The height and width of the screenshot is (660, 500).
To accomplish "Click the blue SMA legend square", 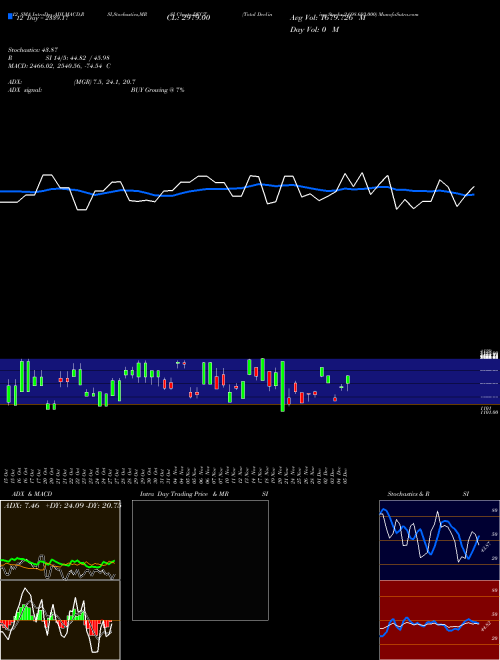I will pos(10,16).
